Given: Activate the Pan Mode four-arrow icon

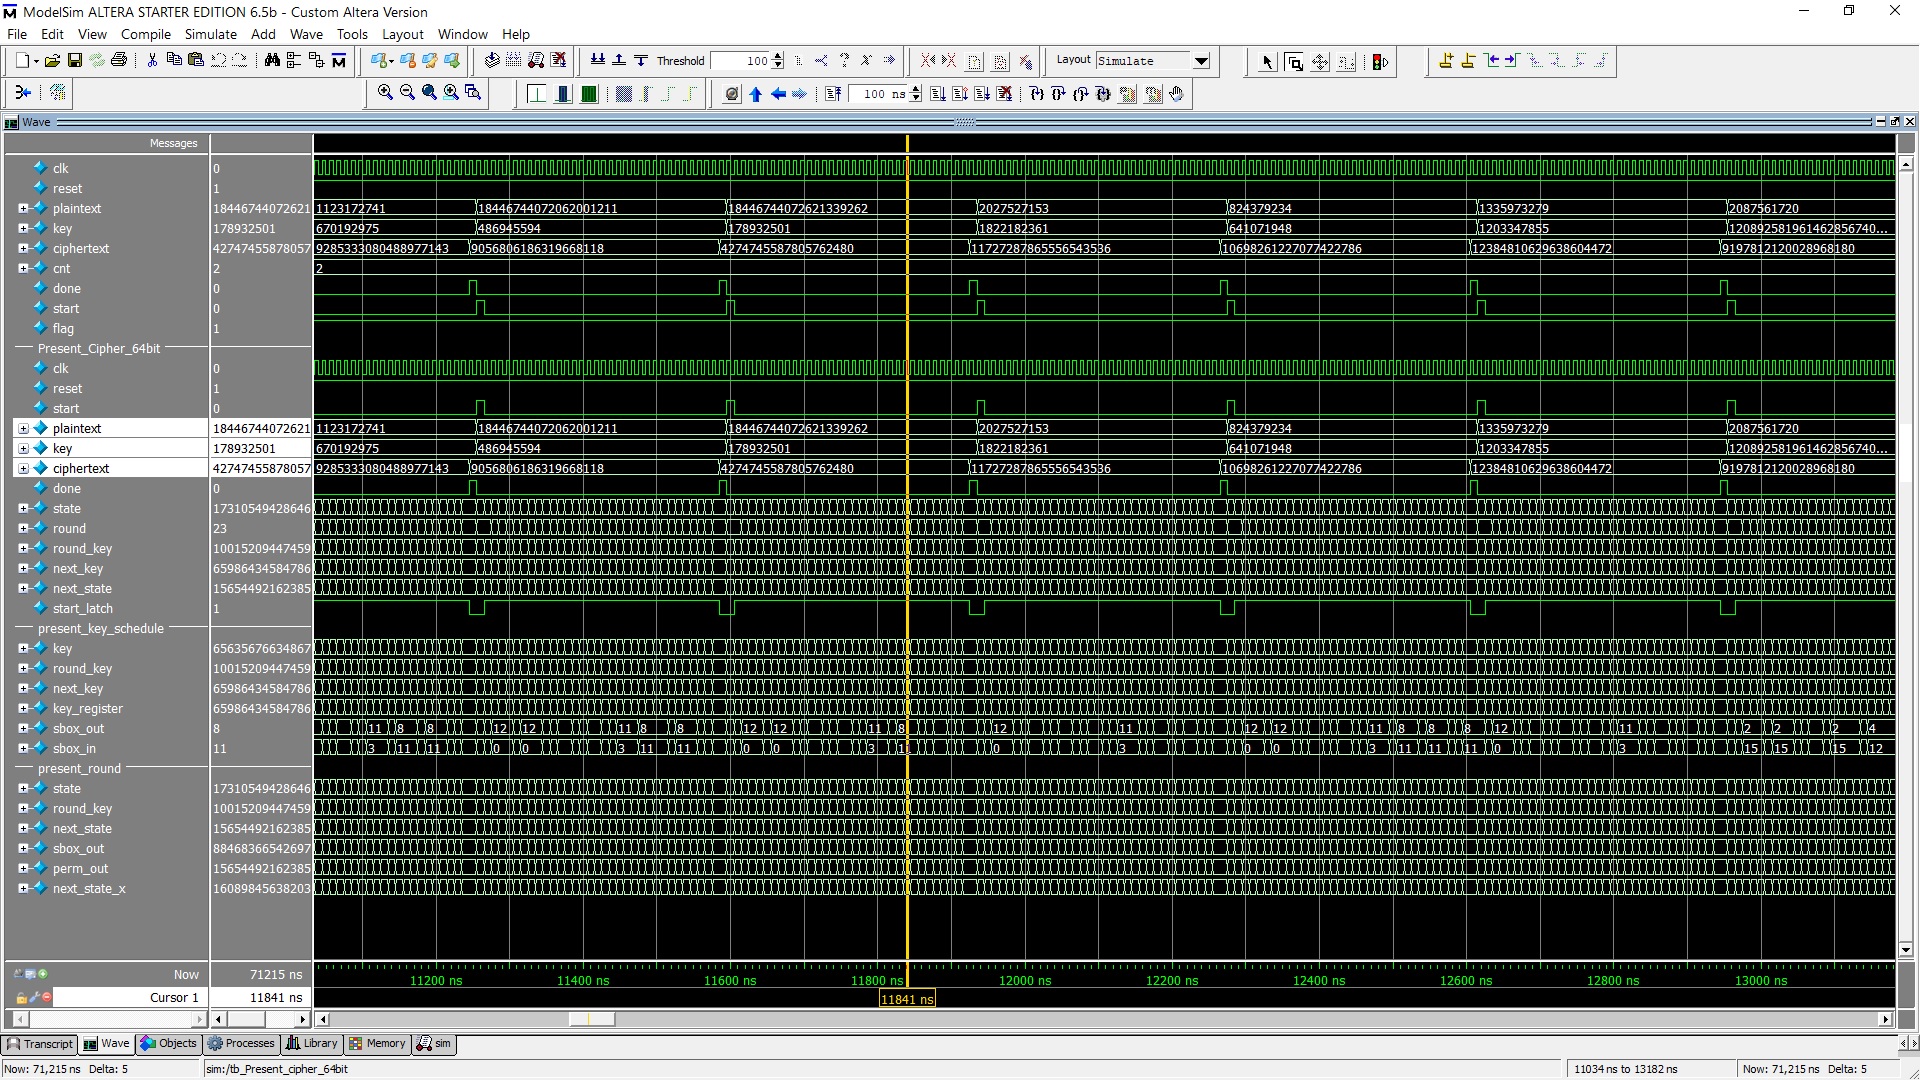Looking at the screenshot, I should pyautogui.click(x=1320, y=62).
